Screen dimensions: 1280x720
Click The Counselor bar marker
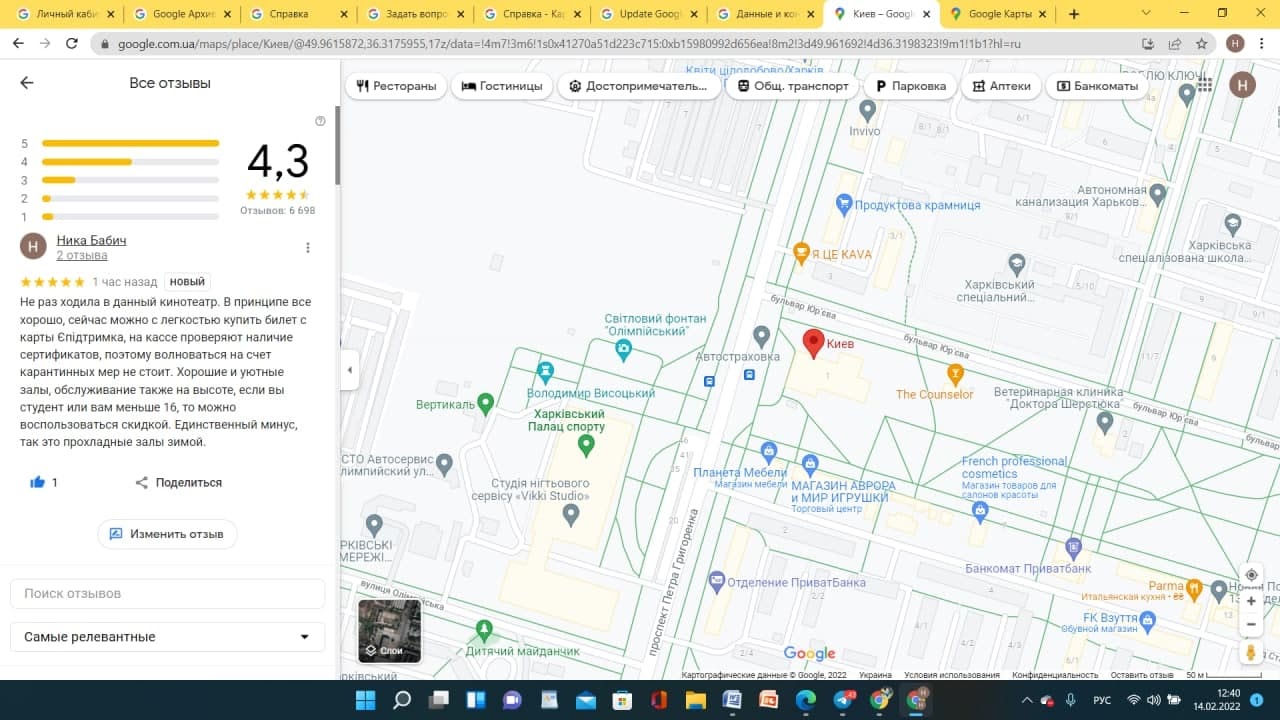click(955, 374)
